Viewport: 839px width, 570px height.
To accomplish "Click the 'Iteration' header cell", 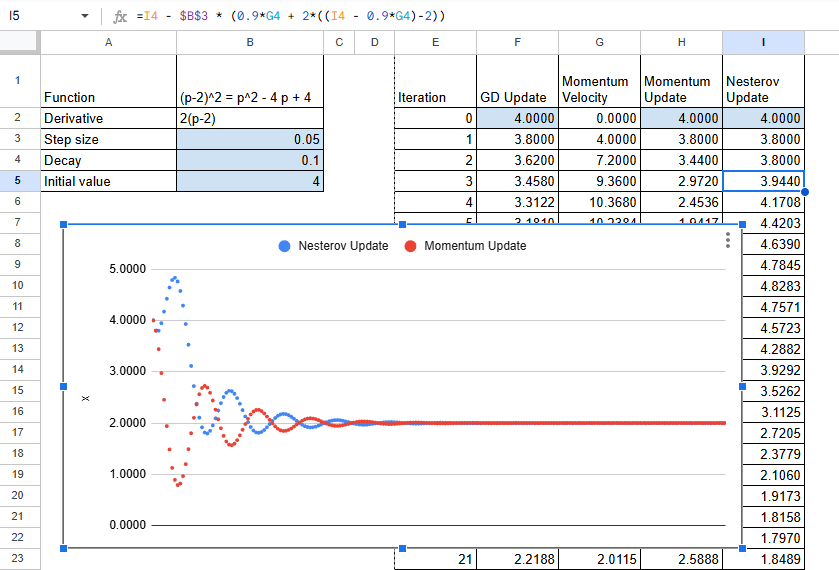I will pos(436,81).
